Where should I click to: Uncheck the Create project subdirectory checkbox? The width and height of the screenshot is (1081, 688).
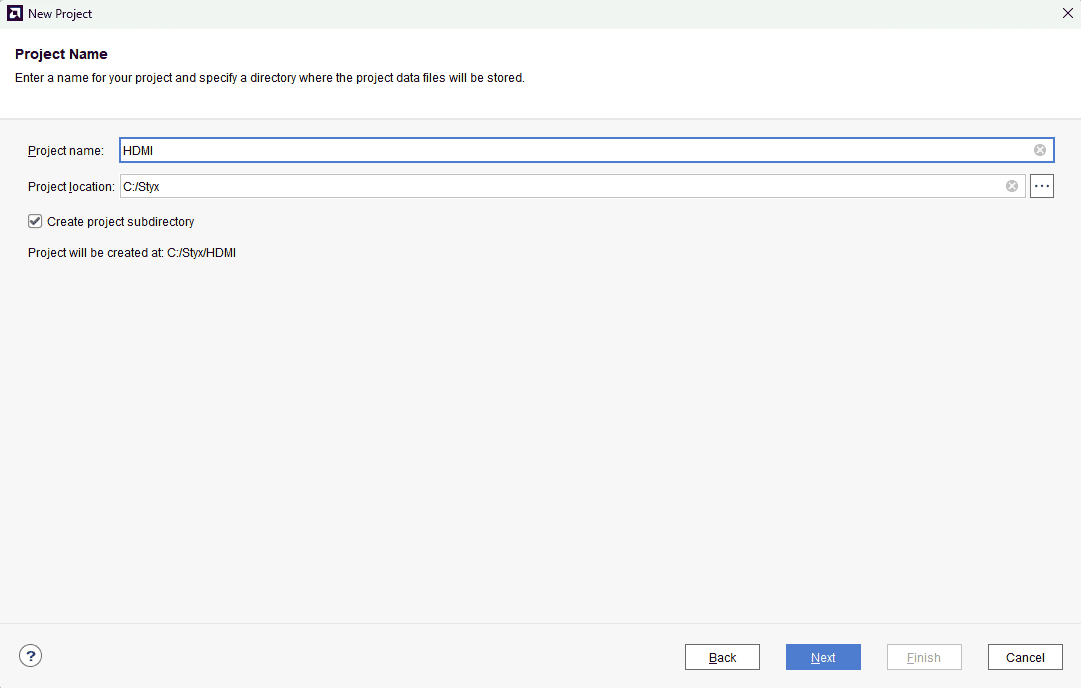35,221
